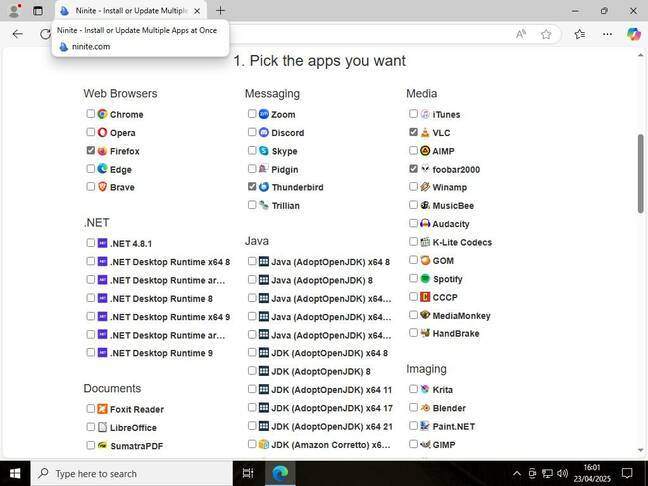
Task: Enable the Chrome checkbox
Action: pos(91,114)
